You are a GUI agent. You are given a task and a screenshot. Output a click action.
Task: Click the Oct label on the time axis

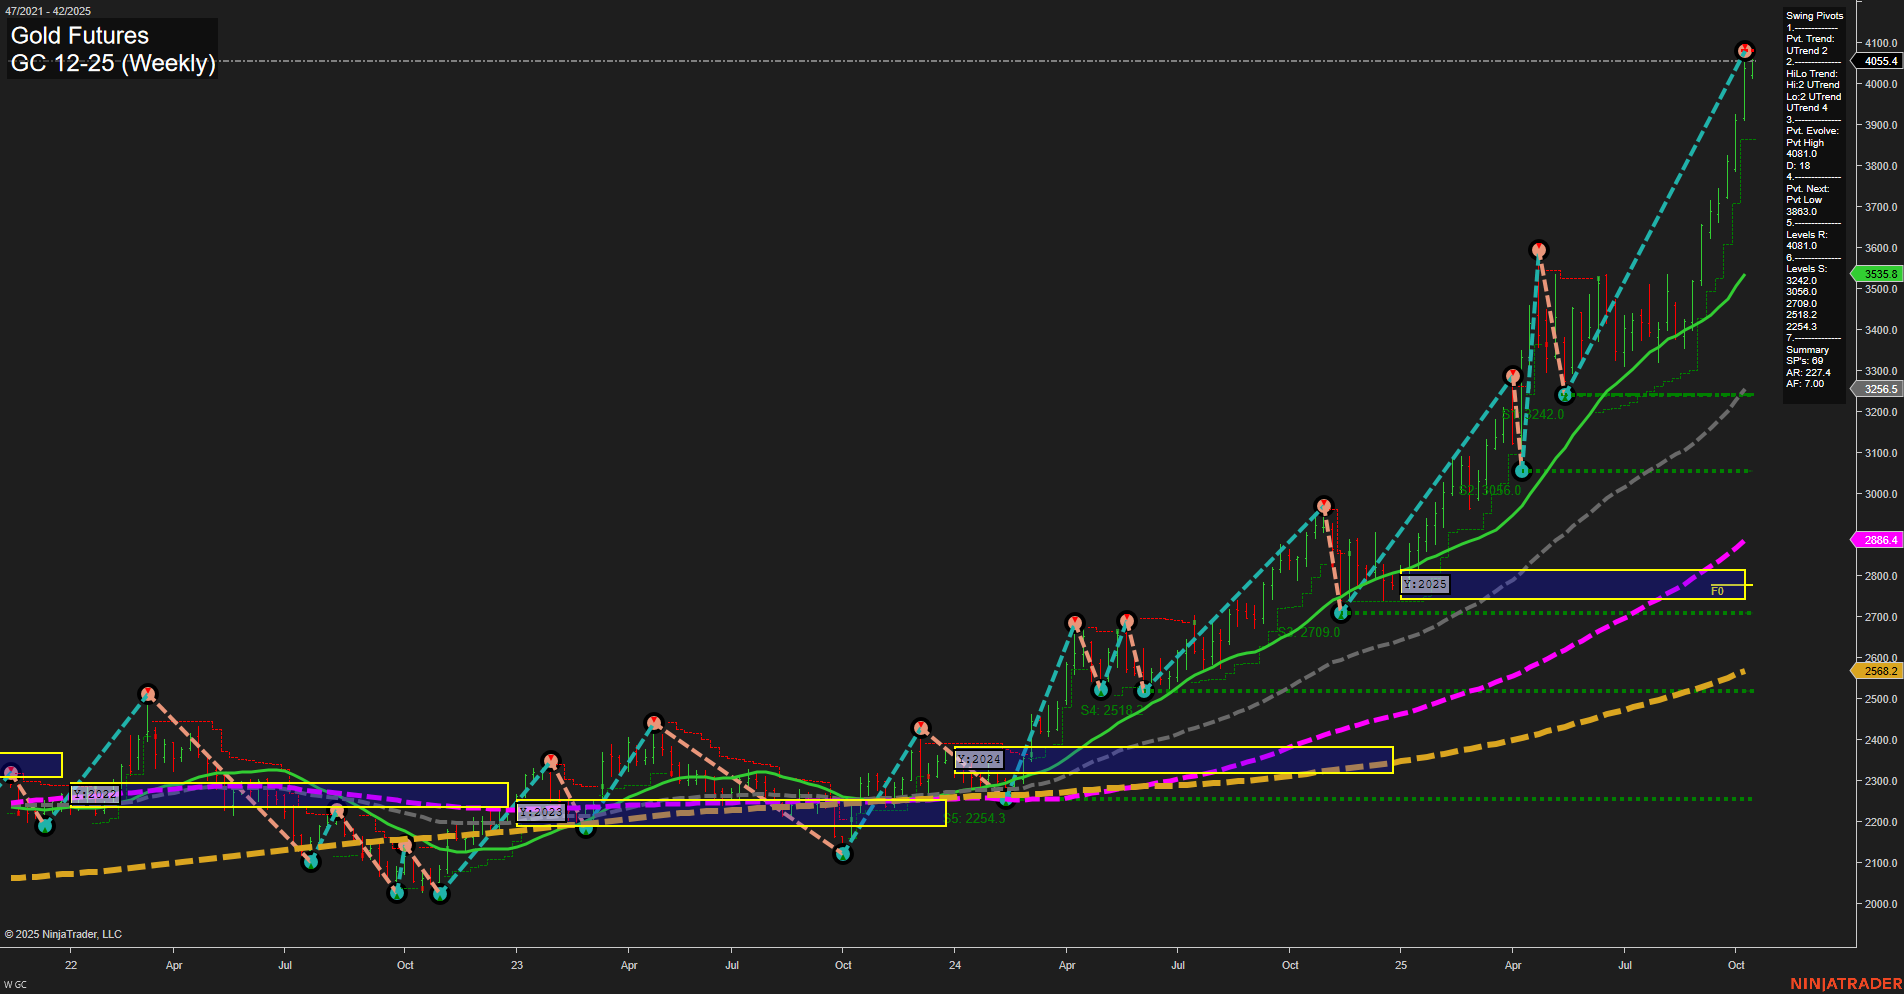coord(1737,966)
